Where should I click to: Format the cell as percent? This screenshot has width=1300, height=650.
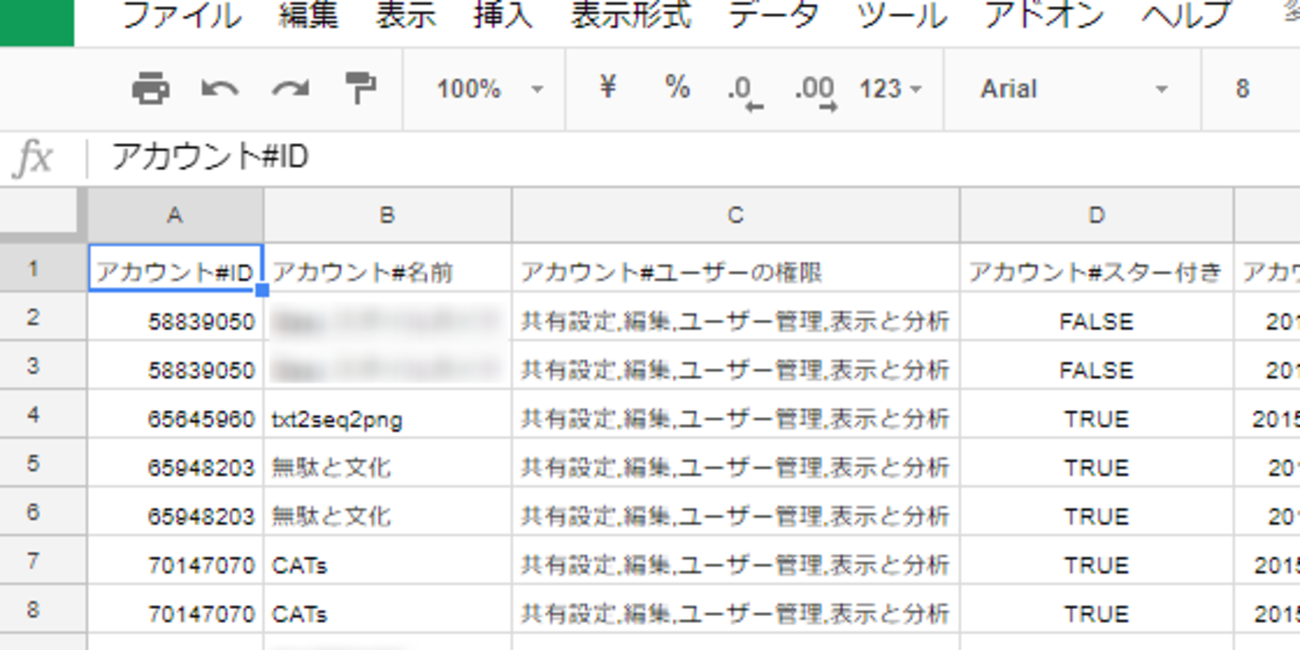pos(677,88)
